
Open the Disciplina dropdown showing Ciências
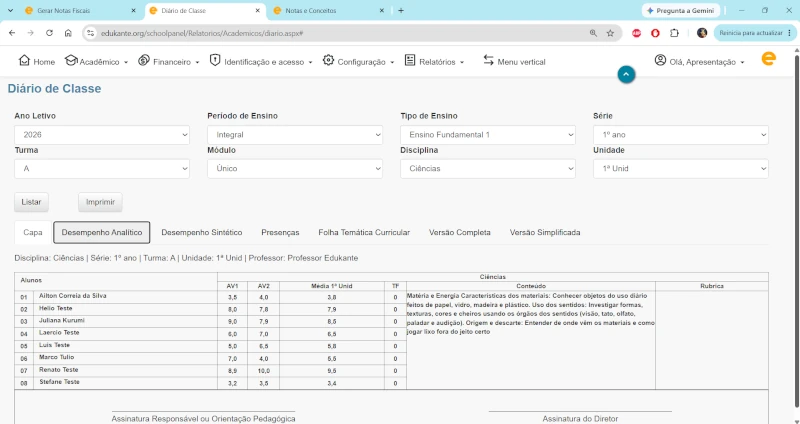click(x=488, y=168)
